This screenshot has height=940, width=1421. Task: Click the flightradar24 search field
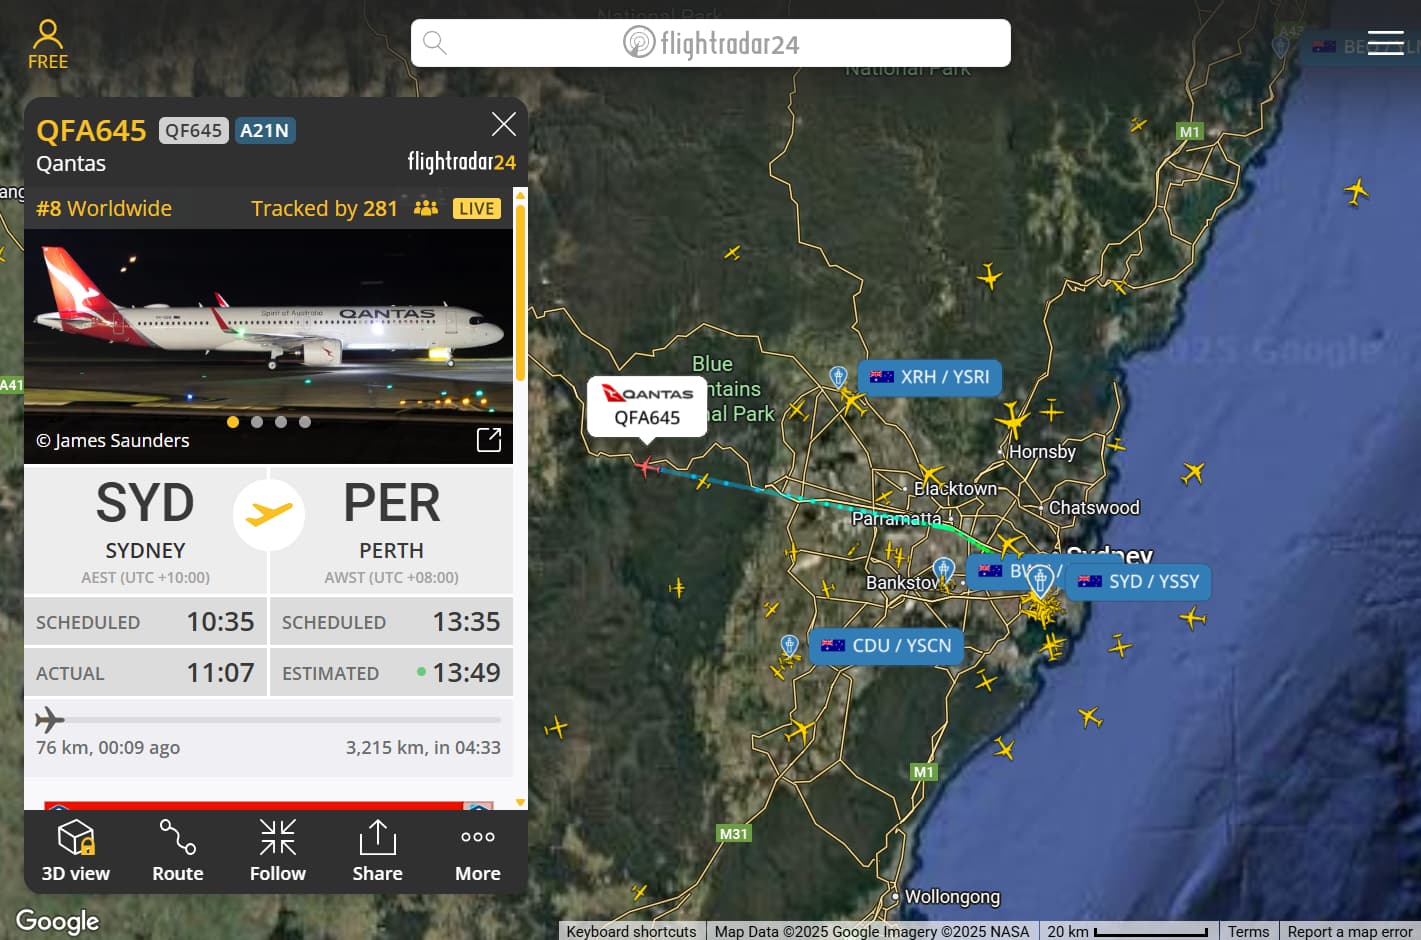711,43
